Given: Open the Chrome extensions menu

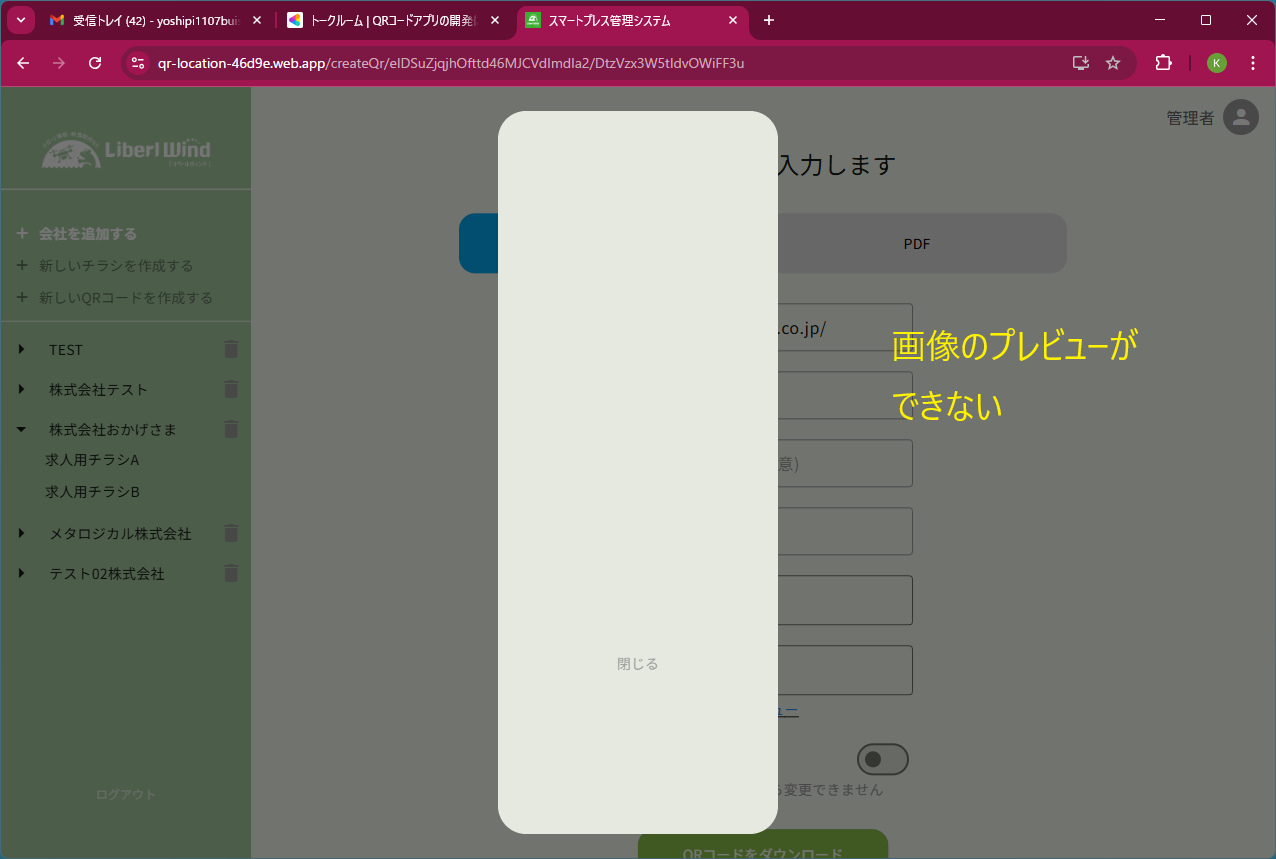Looking at the screenshot, I should click(x=1163, y=63).
